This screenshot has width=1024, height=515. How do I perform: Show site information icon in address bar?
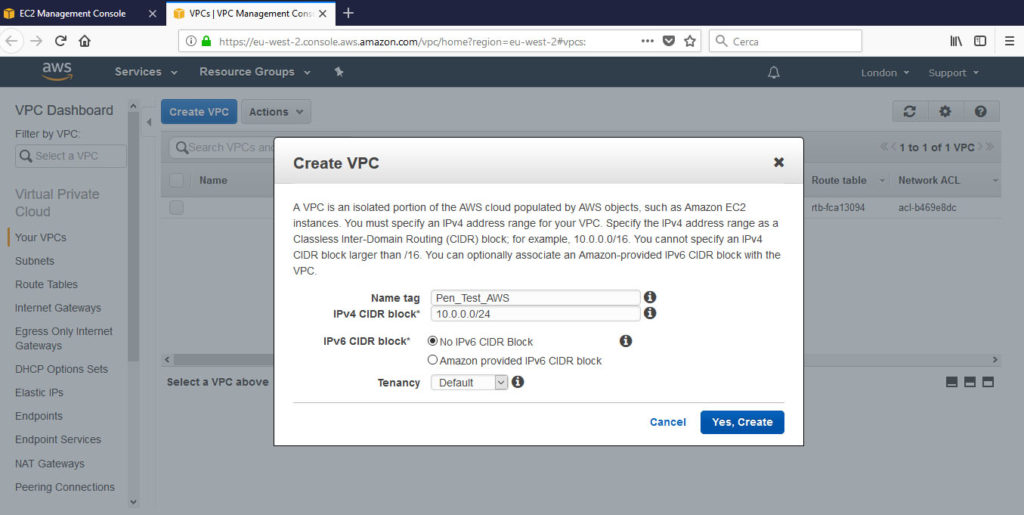pyautogui.click(x=191, y=41)
